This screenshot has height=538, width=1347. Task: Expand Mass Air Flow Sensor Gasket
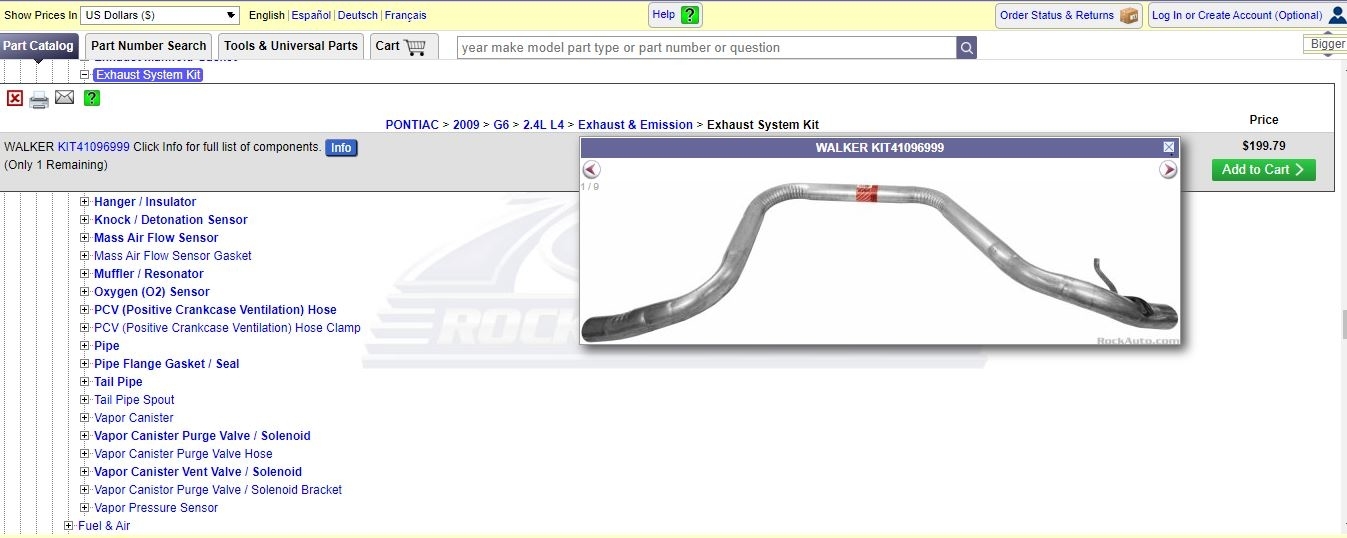[x=85, y=256]
